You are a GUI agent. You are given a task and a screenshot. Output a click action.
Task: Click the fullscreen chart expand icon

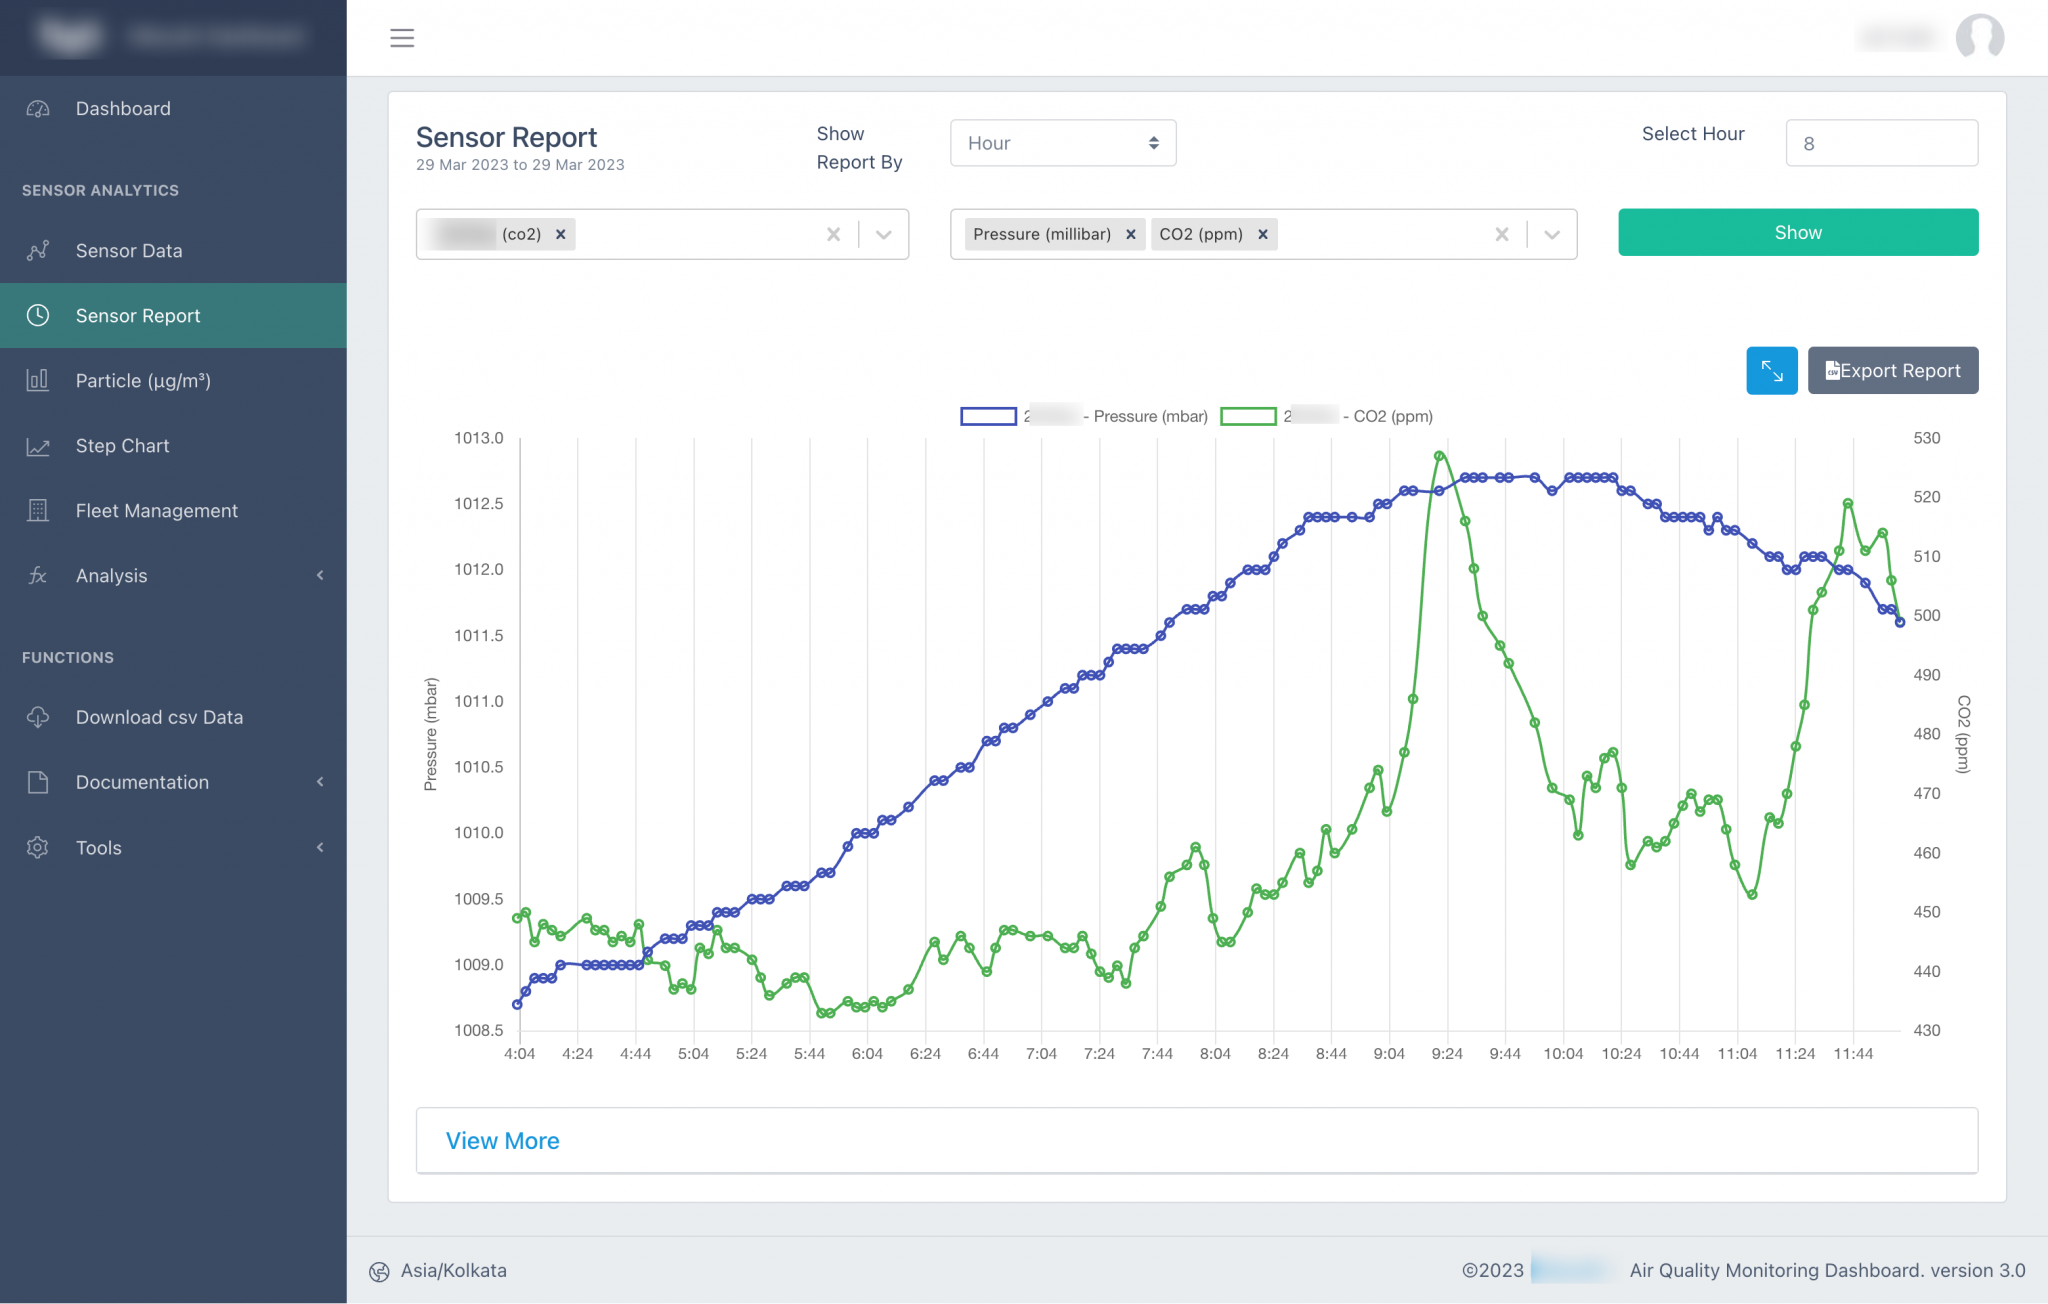click(x=1771, y=370)
